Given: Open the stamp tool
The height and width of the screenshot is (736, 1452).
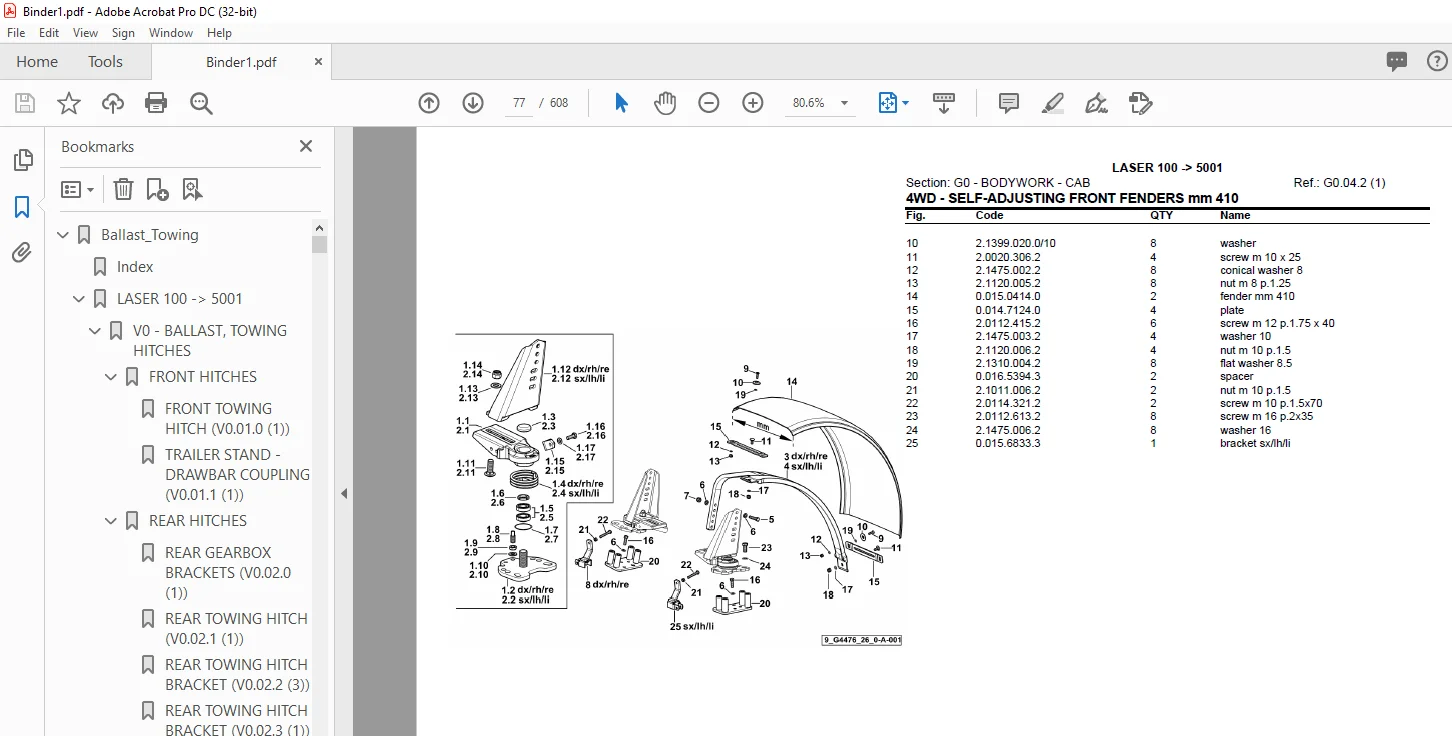Looking at the screenshot, I should click(1140, 103).
